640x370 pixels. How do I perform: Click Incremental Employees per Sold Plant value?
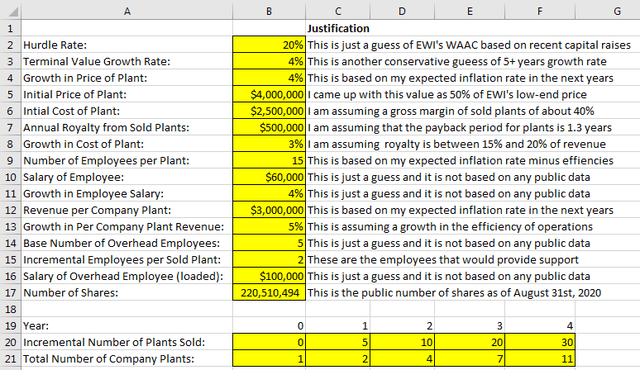click(269, 259)
